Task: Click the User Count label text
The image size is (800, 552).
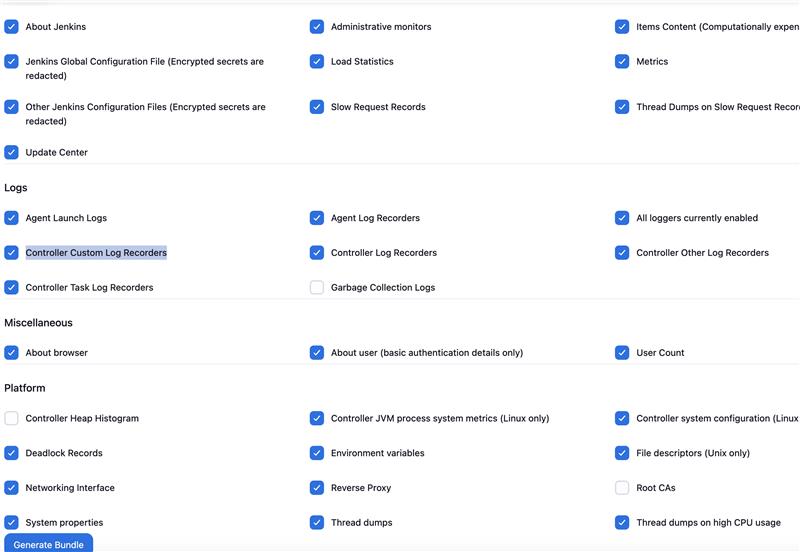Action: click(x=660, y=353)
